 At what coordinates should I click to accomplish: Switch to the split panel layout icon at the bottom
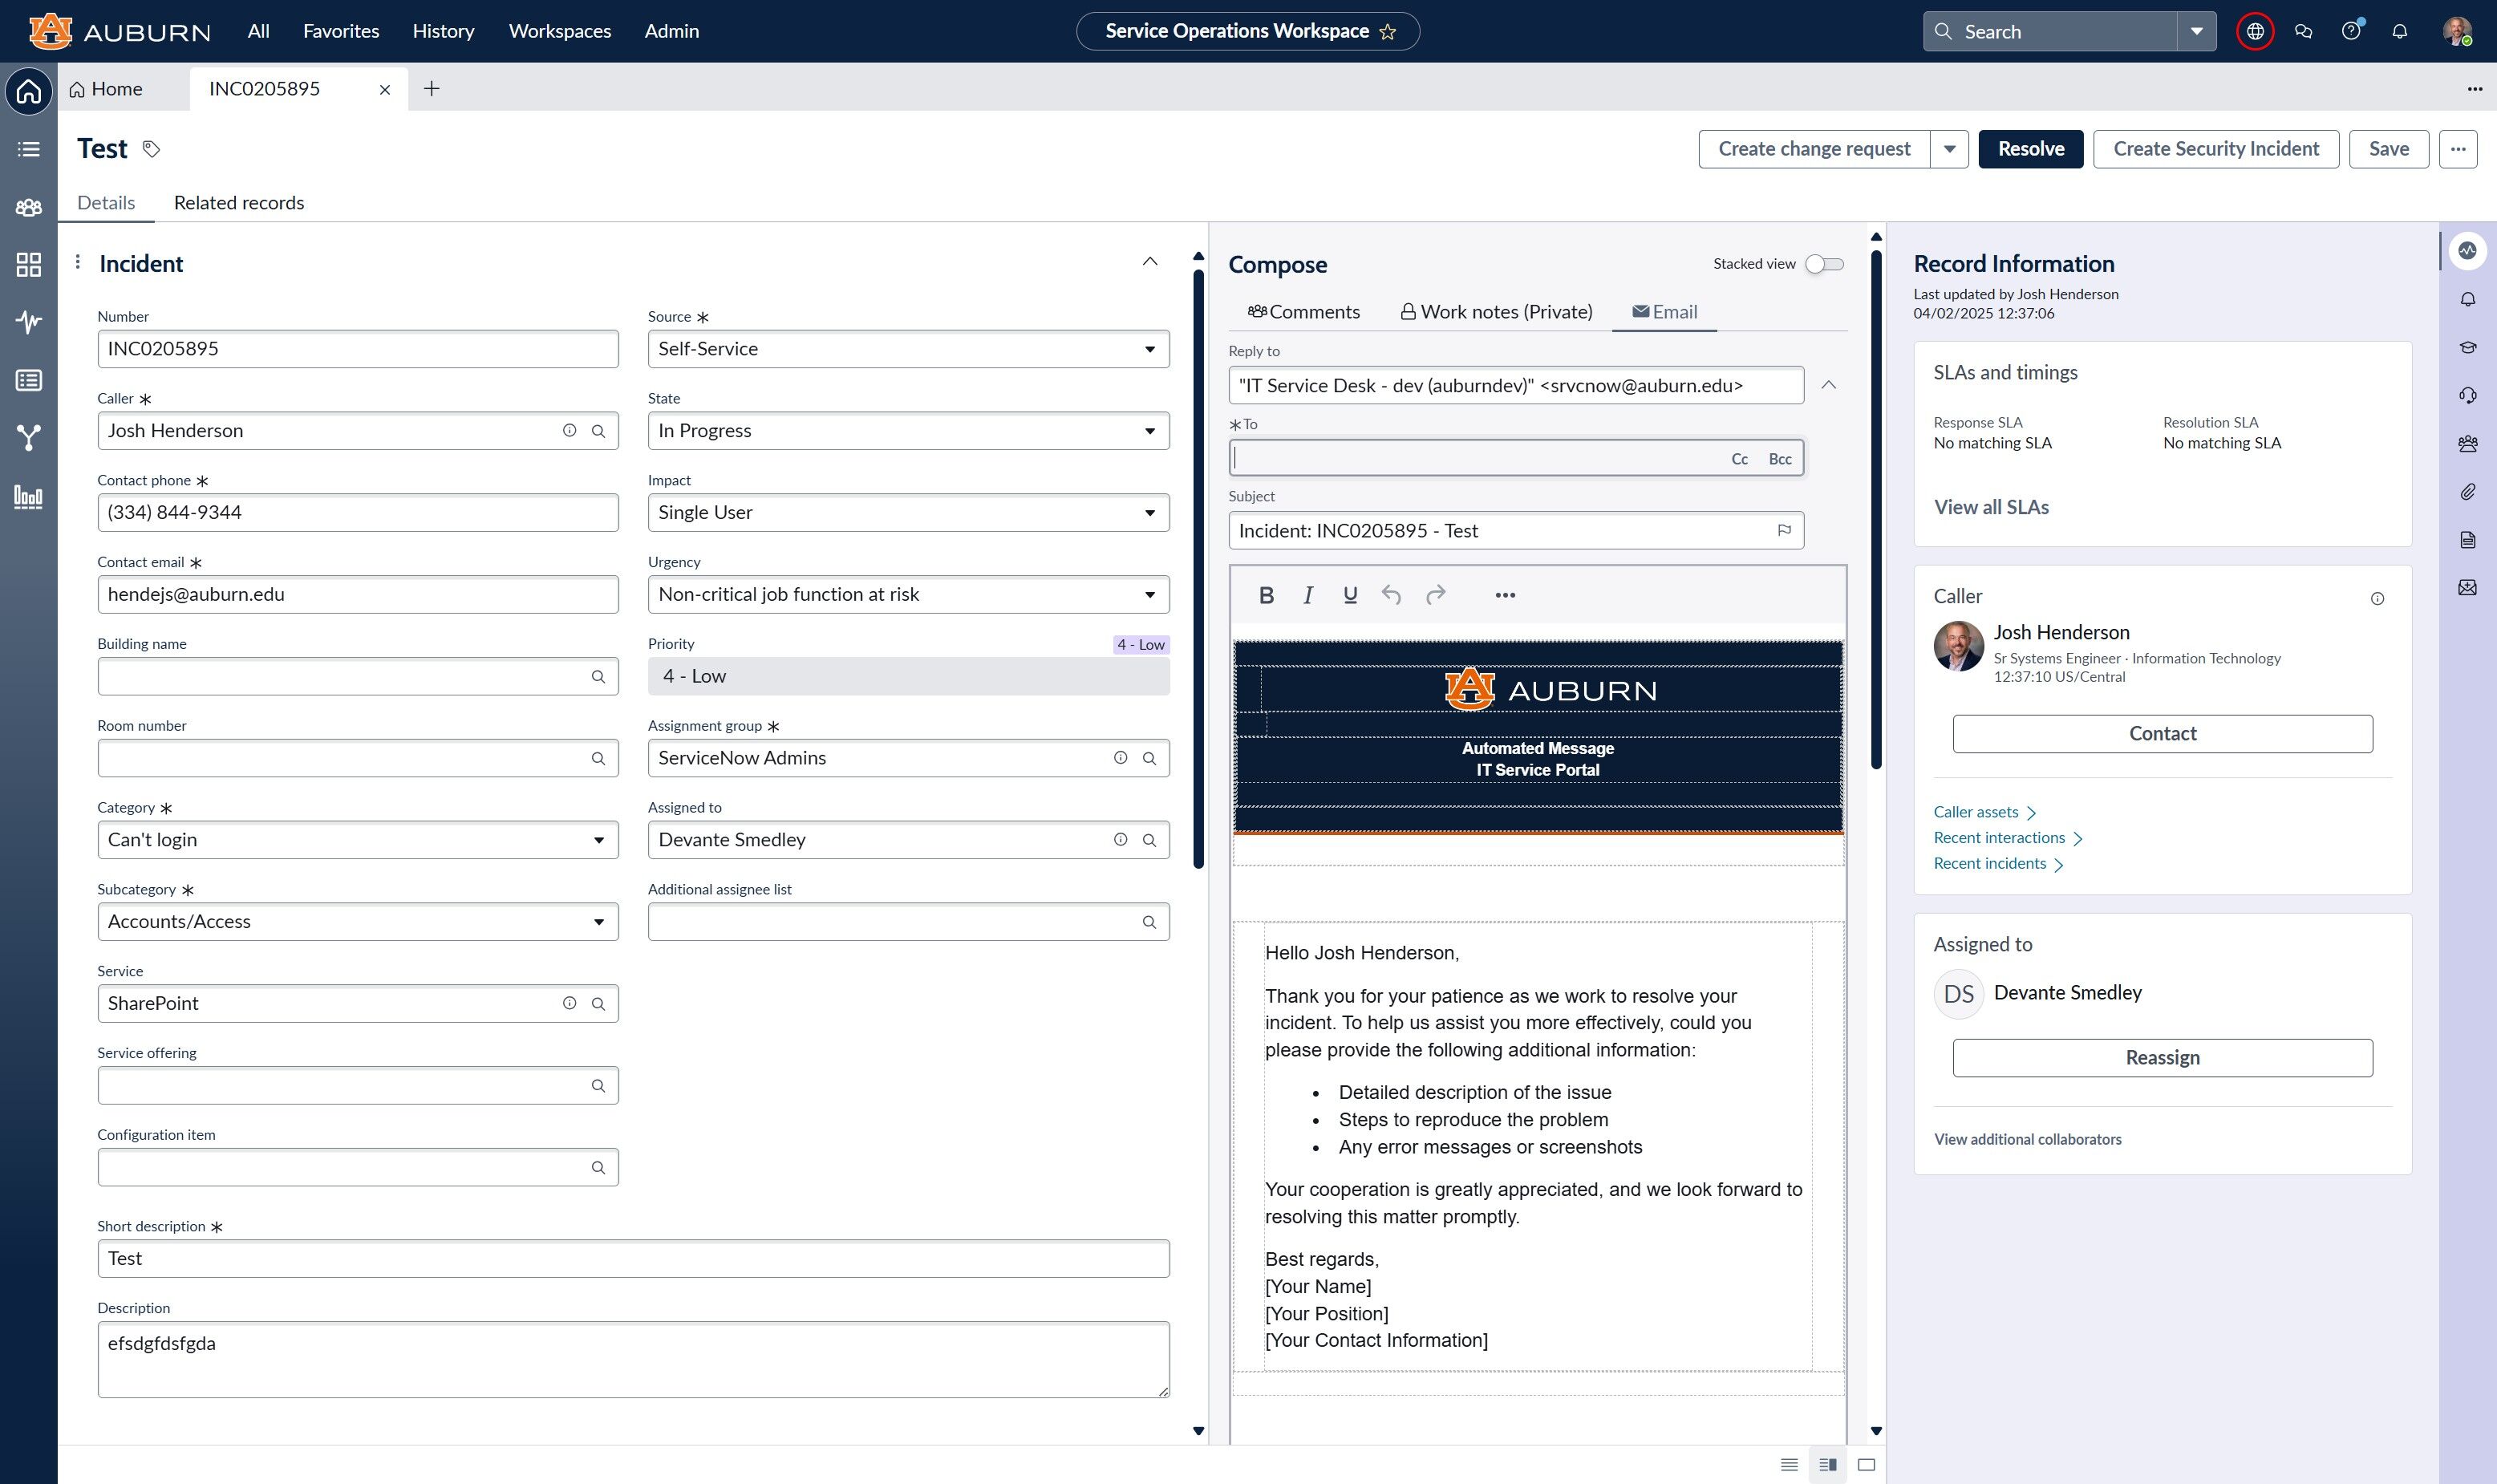point(1828,1465)
